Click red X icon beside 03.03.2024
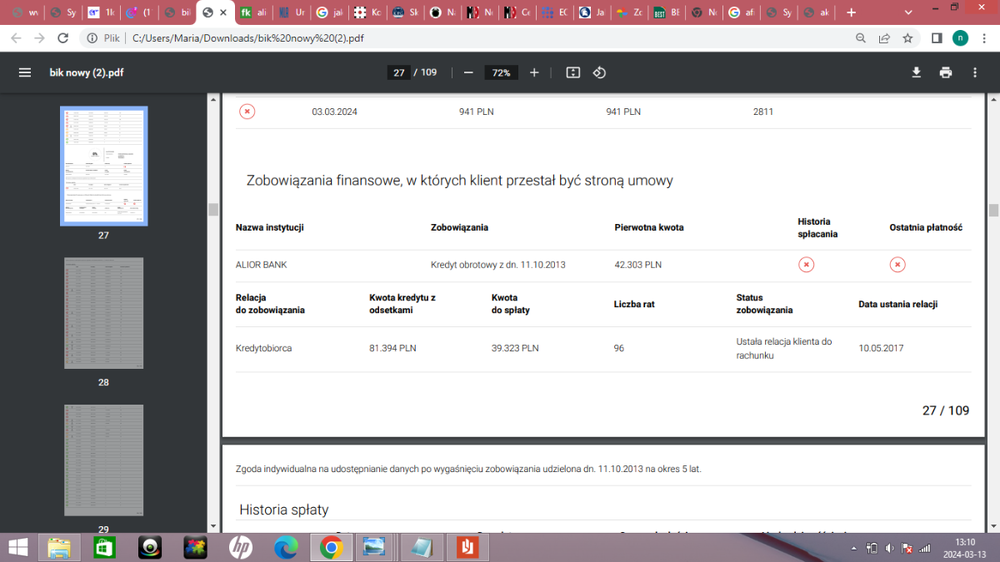Screen dimensions: 1000x562 [x=247, y=112]
